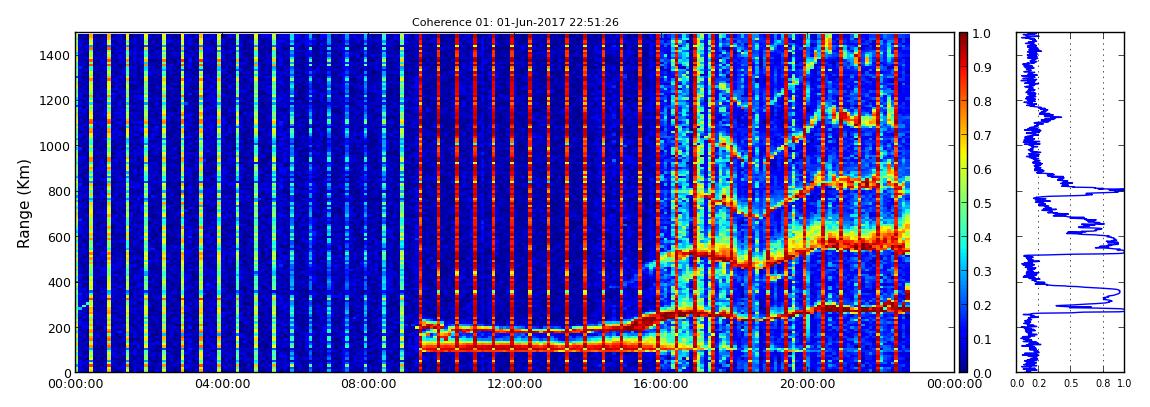Click the 12:00:00 time axis label
Screen dimensions: 1150x407
click(x=515, y=384)
